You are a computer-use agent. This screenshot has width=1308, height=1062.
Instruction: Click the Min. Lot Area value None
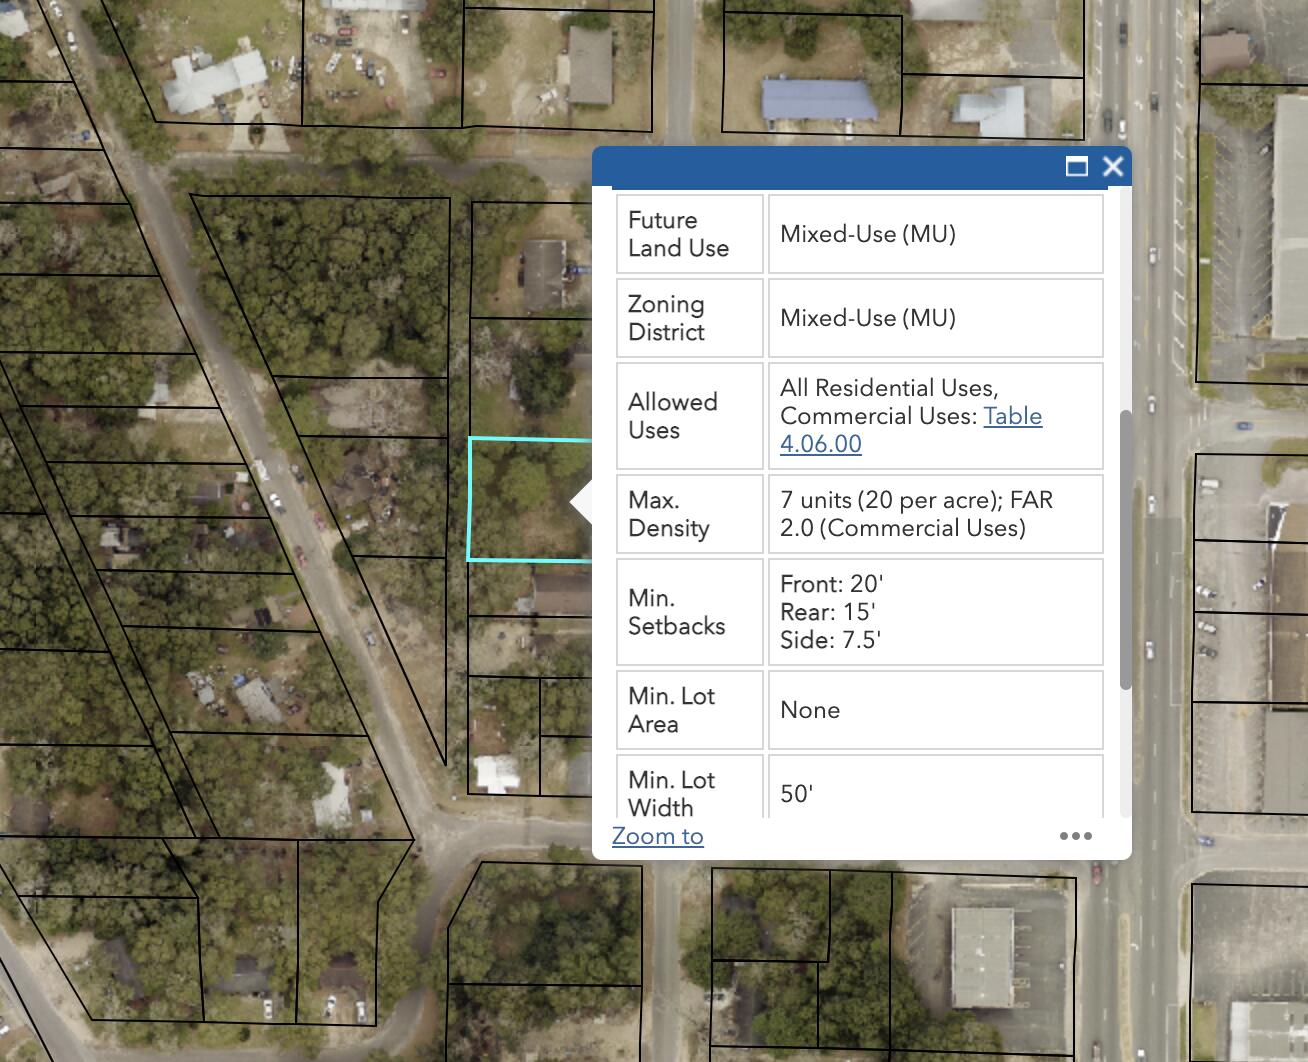click(x=810, y=710)
